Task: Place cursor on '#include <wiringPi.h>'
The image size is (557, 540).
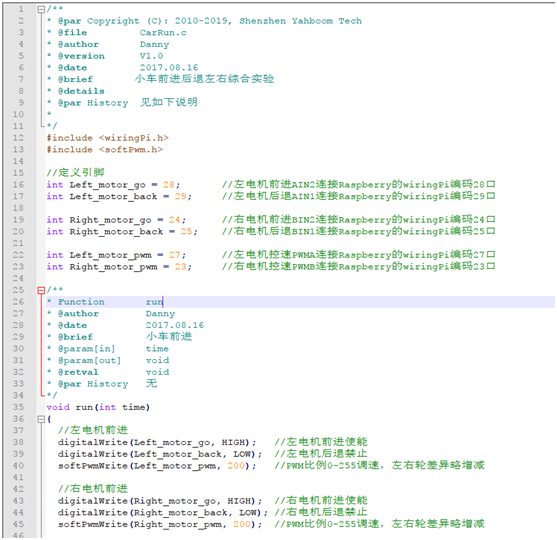Action: (108, 138)
